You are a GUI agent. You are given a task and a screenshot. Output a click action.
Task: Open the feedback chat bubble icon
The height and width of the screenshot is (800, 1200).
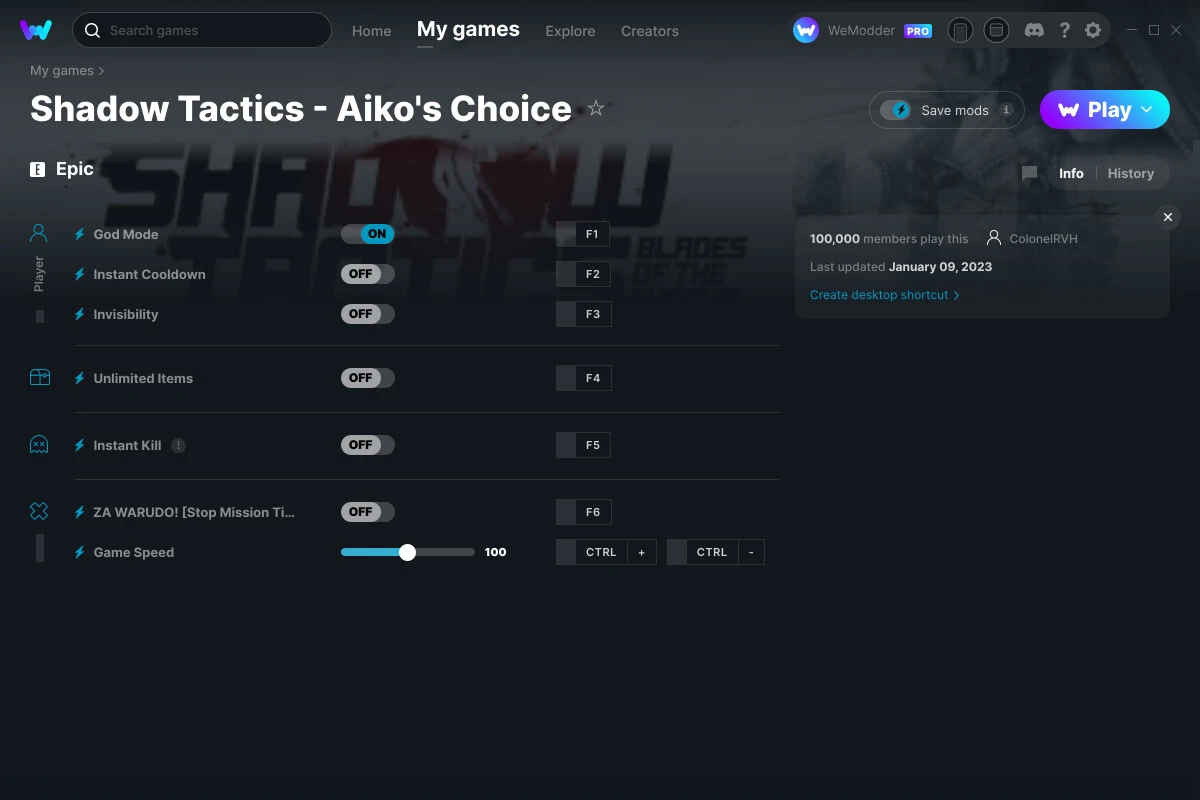click(x=1029, y=173)
